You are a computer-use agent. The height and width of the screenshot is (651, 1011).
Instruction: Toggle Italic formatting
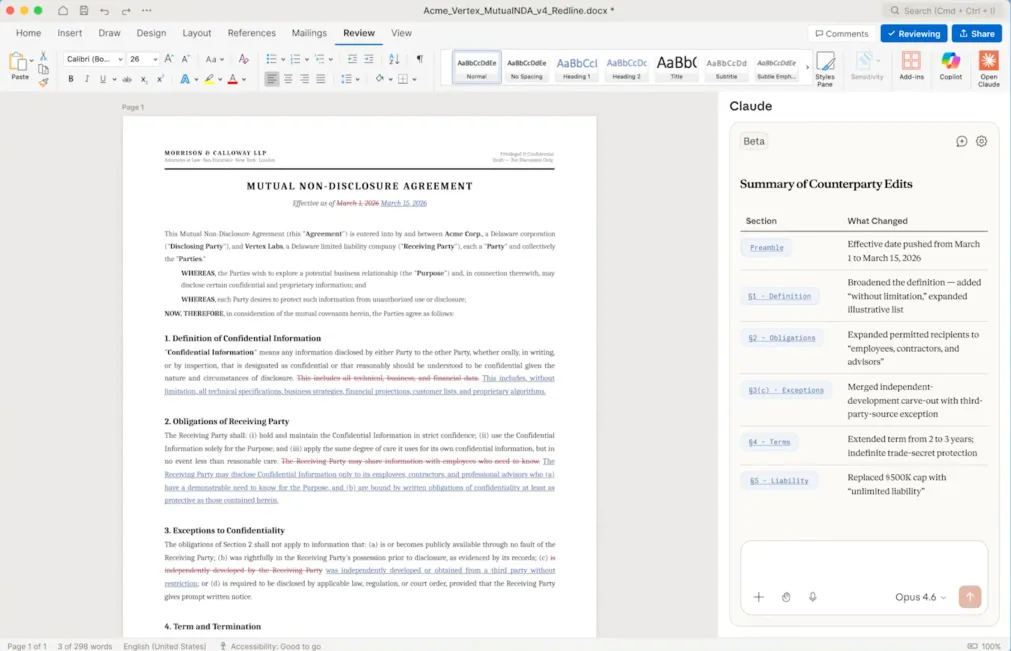86,79
